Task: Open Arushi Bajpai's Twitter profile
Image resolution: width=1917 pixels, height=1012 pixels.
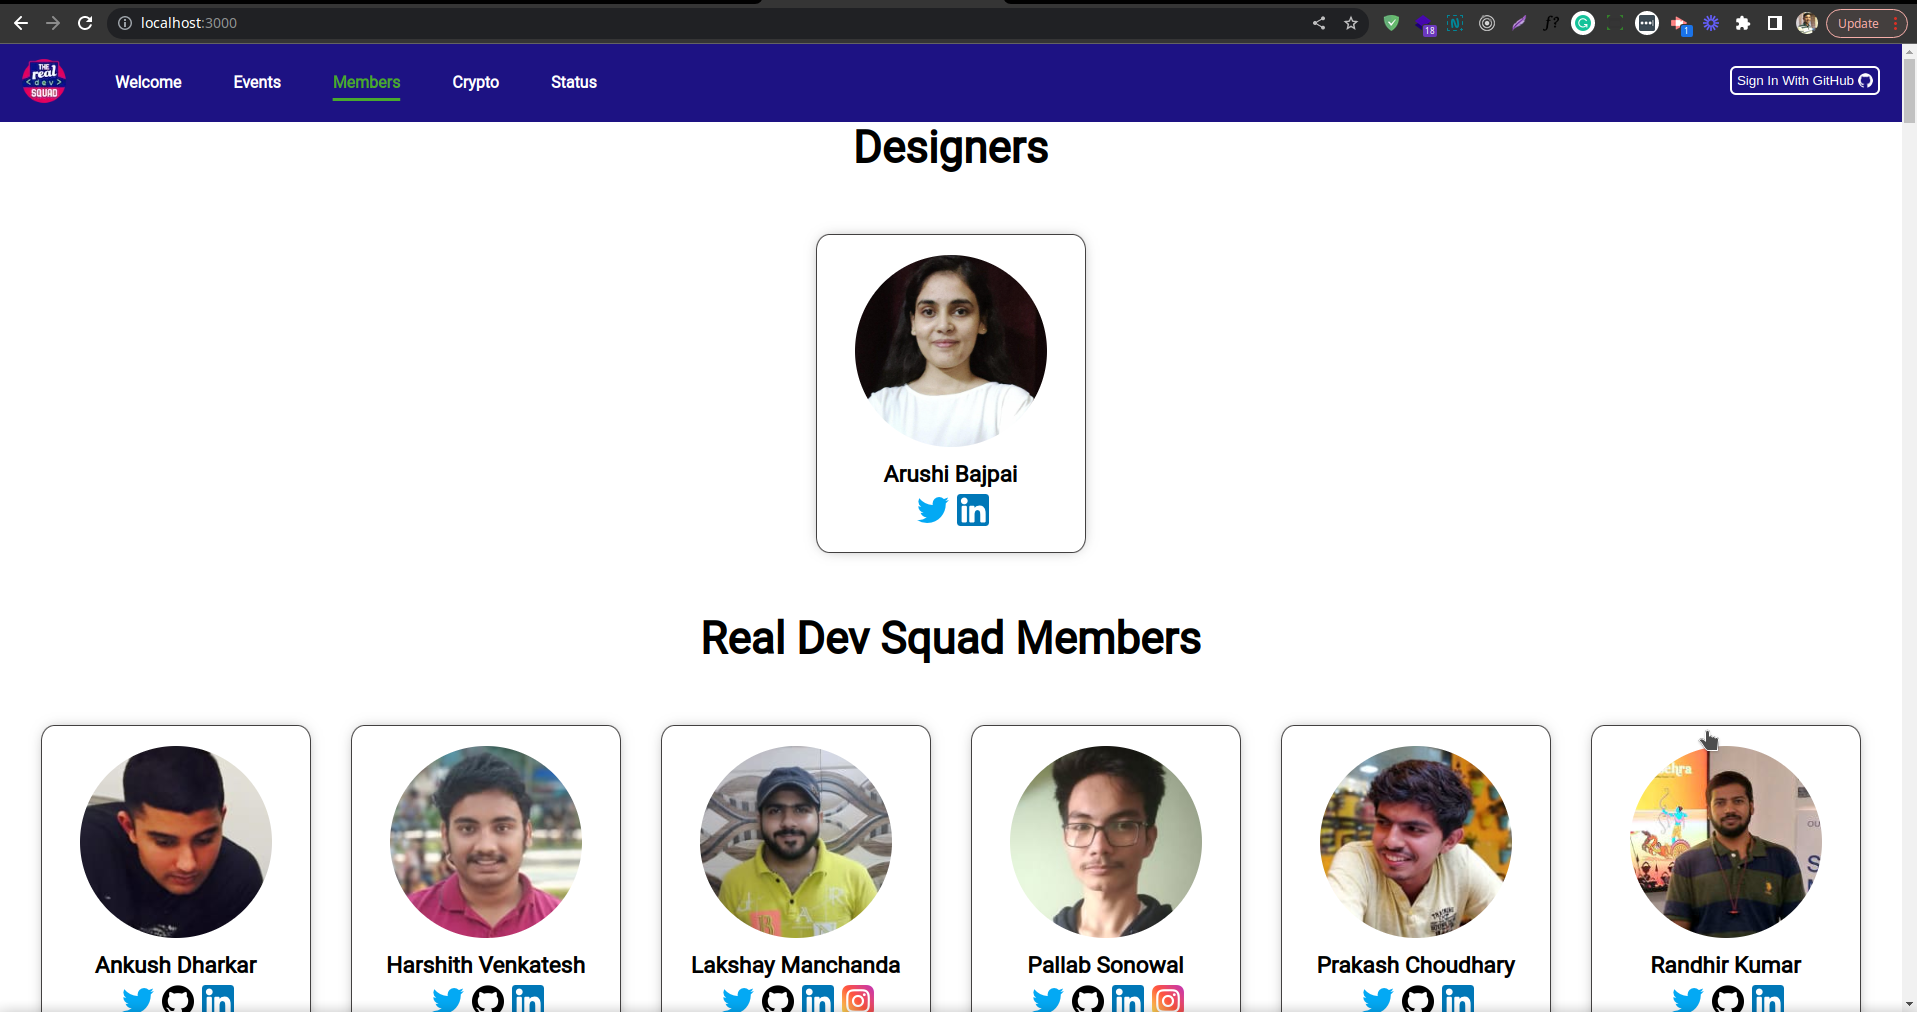Action: [x=932, y=510]
